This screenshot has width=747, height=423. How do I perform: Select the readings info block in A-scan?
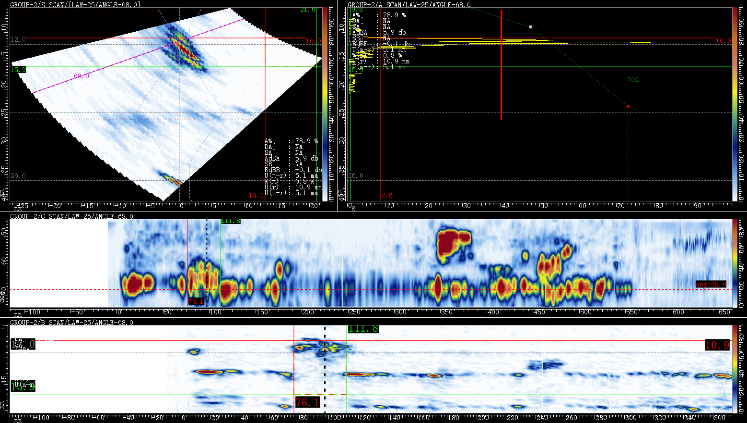tap(379, 40)
